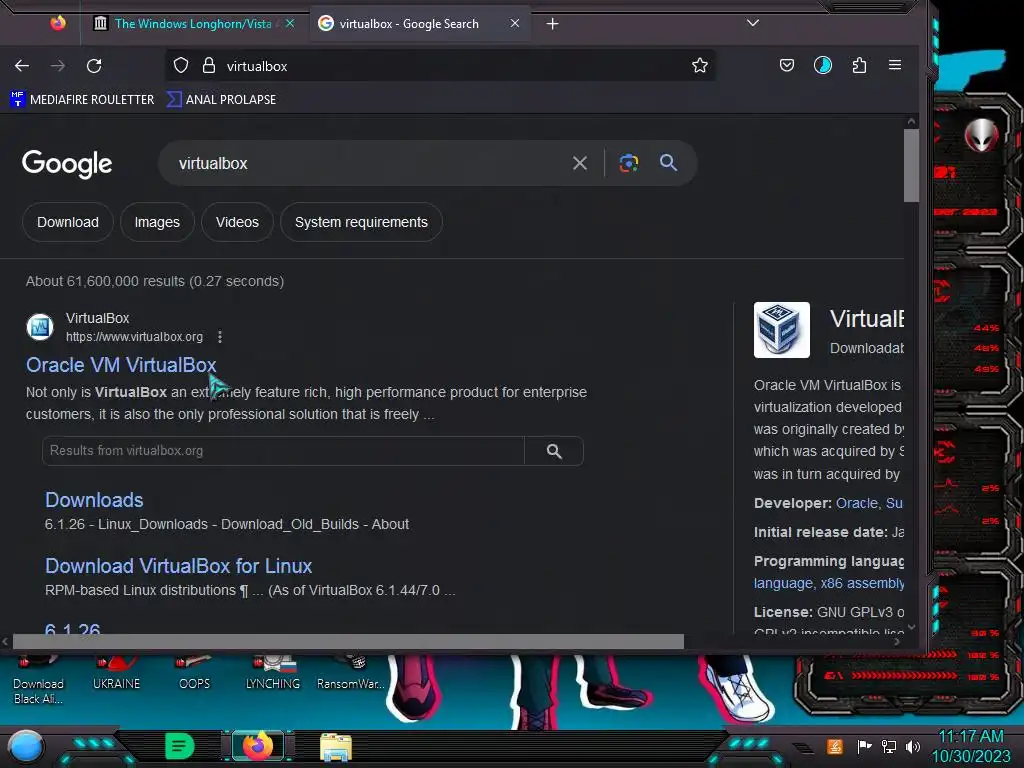
Task: Click the padlock site info icon
Action: (x=208, y=65)
